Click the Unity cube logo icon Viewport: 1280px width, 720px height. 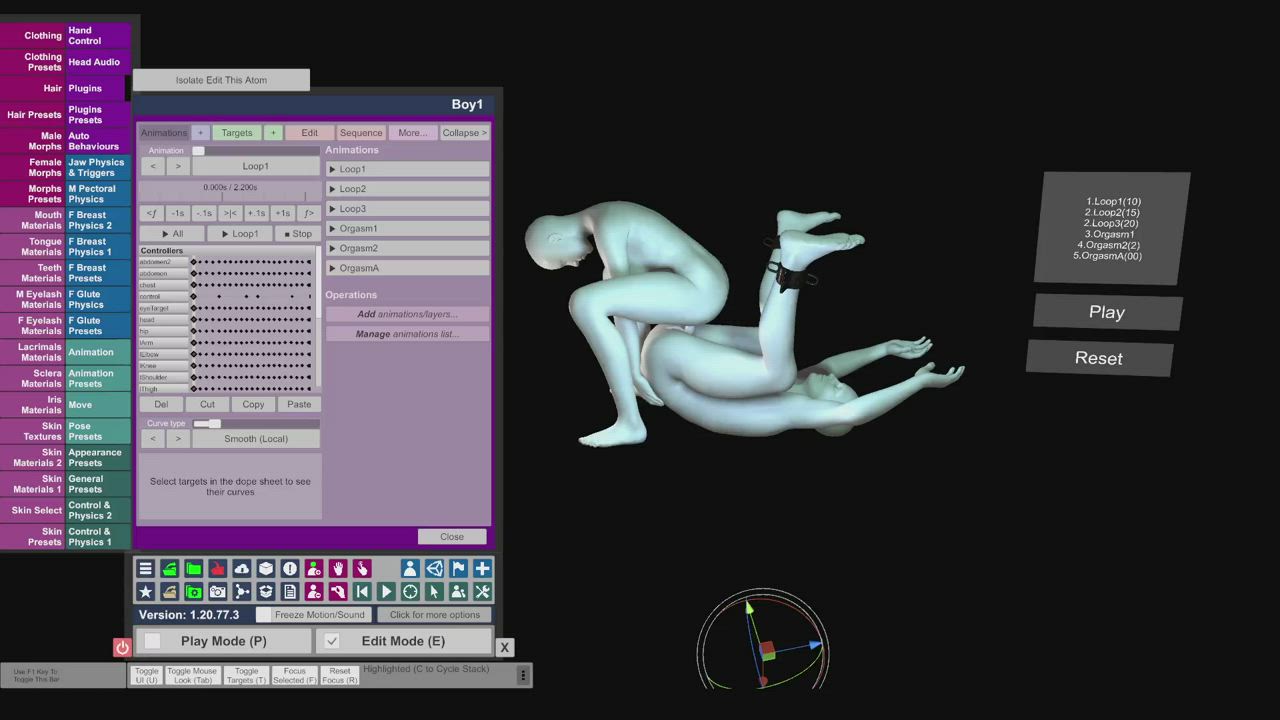pos(434,568)
